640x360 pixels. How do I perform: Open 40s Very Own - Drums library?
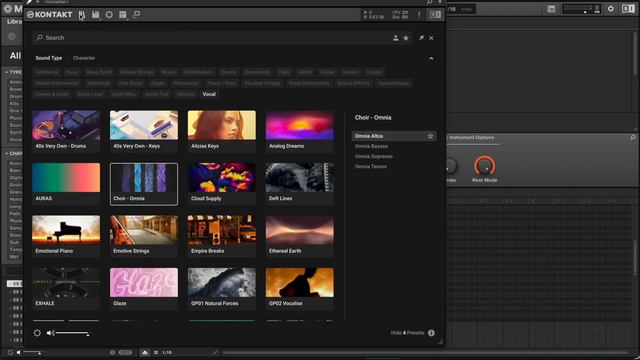click(x=66, y=131)
